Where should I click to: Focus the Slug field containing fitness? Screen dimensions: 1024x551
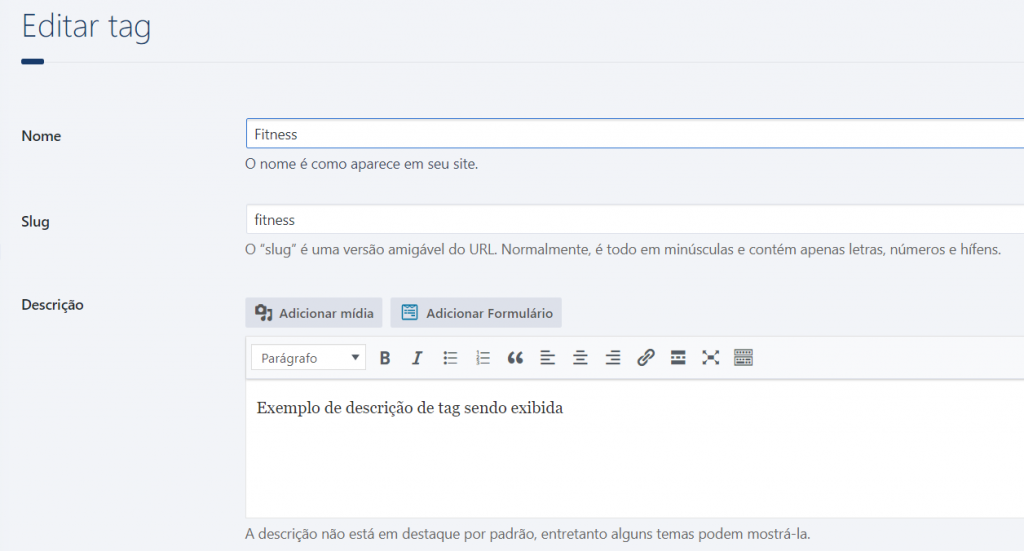pyautogui.click(x=635, y=219)
